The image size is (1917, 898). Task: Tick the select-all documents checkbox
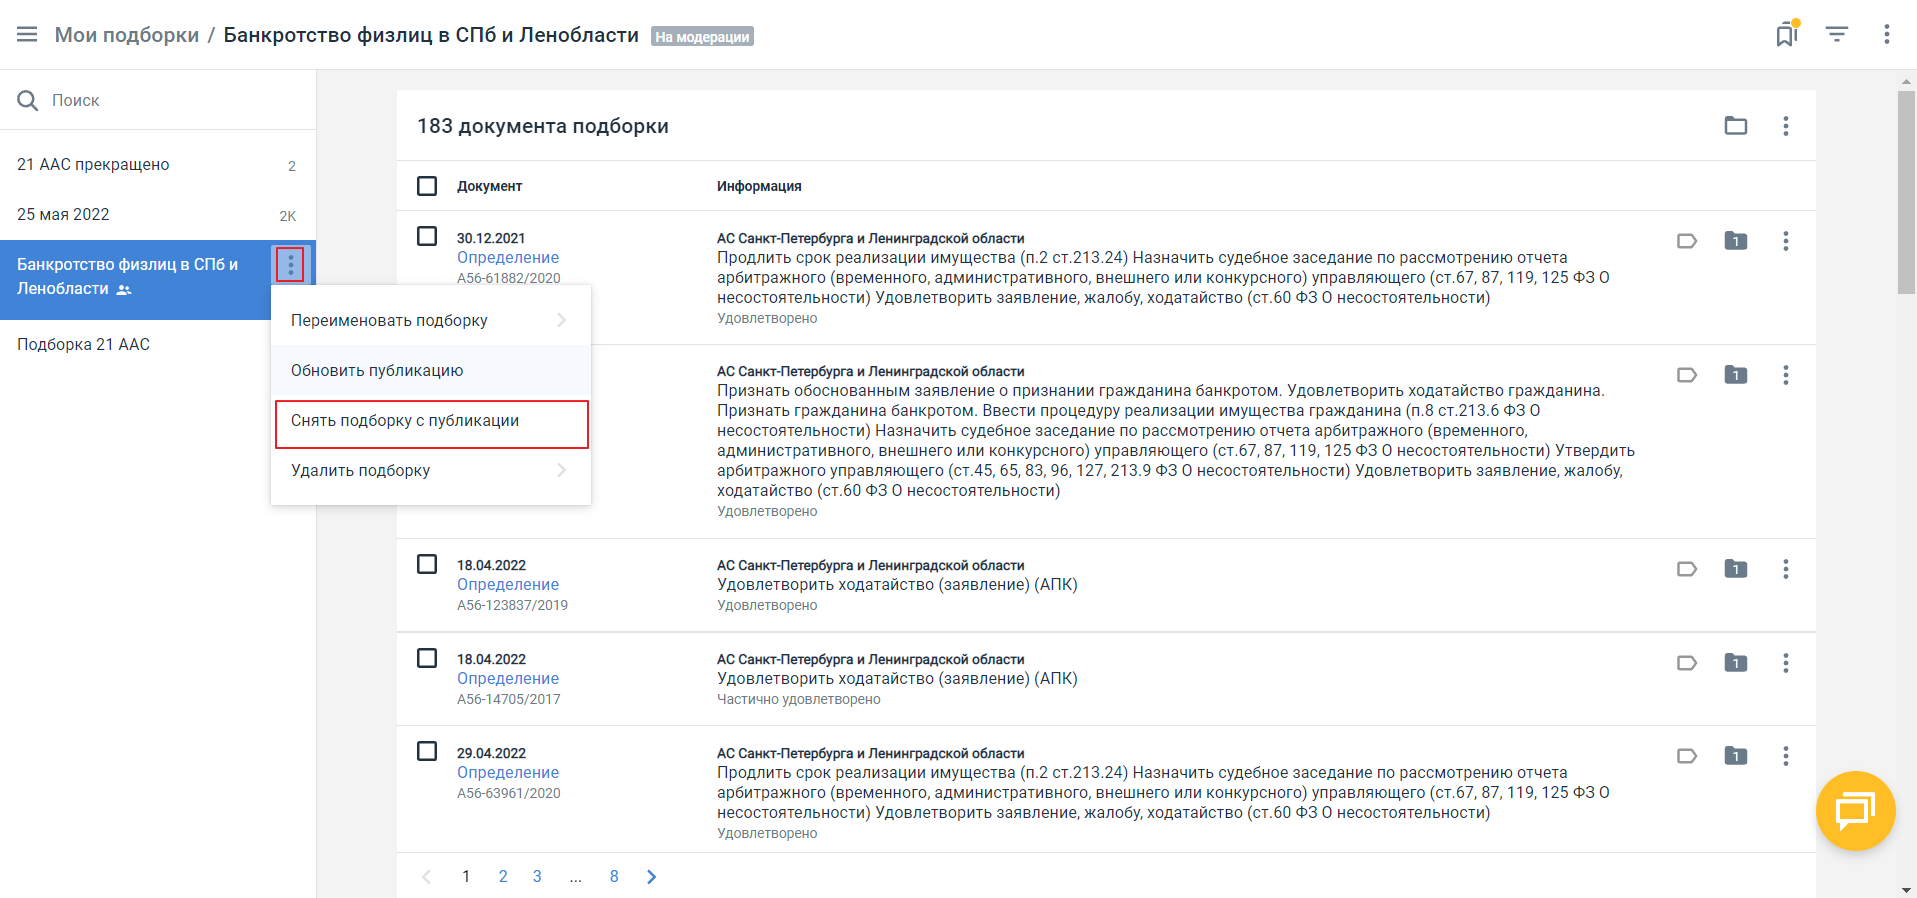(x=427, y=186)
